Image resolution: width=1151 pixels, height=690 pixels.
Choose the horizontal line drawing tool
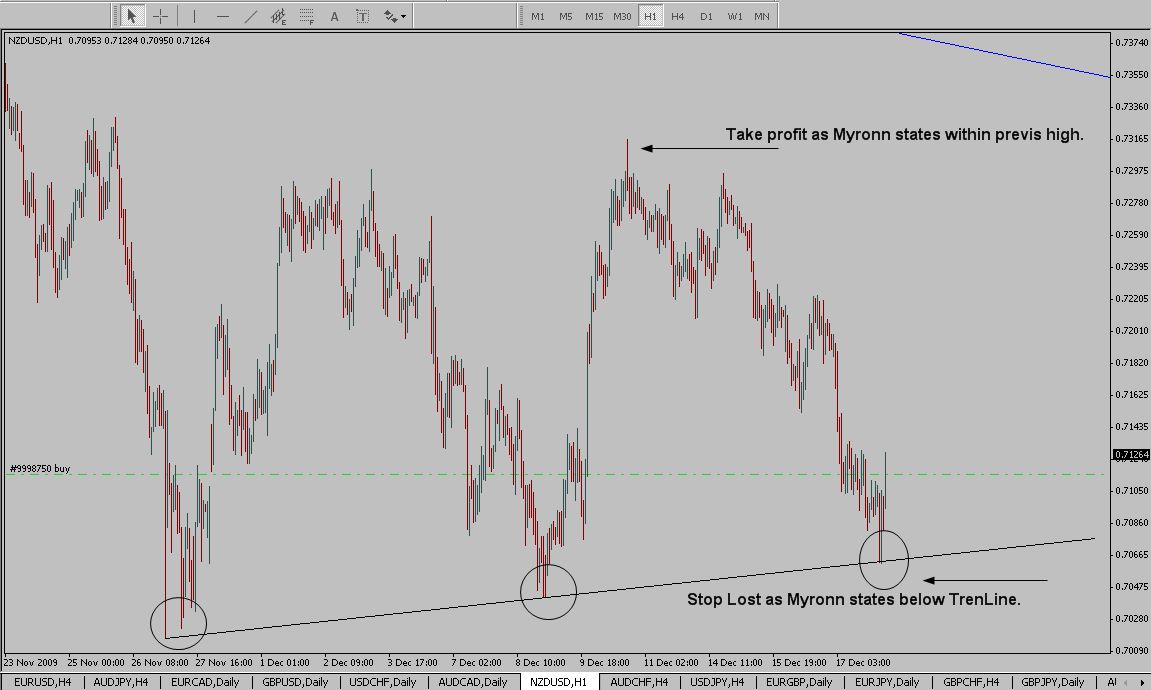coord(222,16)
